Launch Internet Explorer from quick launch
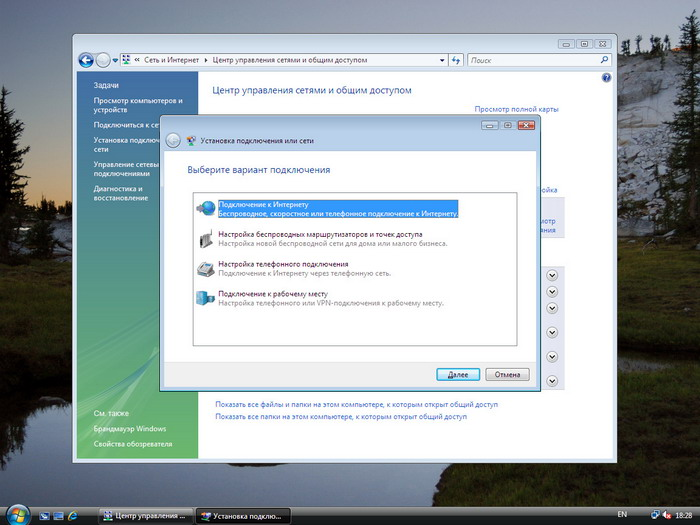This screenshot has width=700, height=525. [72, 516]
